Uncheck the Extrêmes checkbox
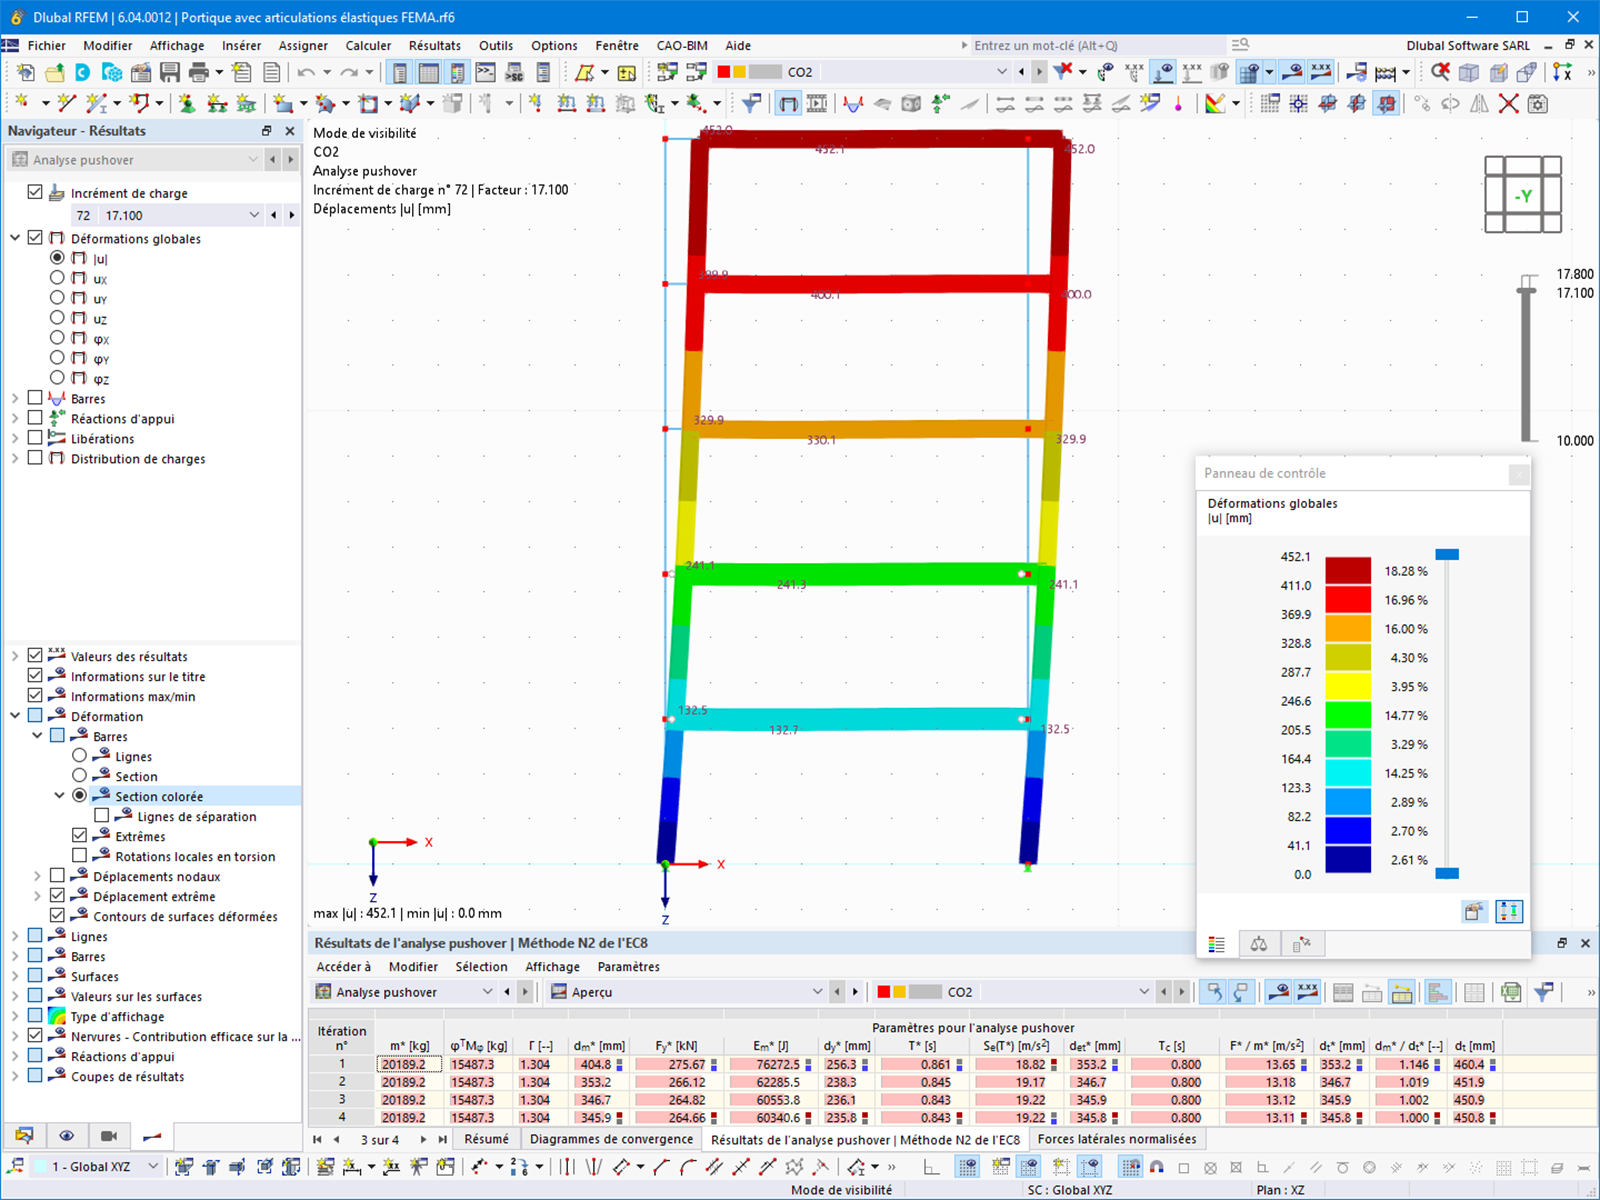This screenshot has height=1200, width=1600. click(79, 836)
